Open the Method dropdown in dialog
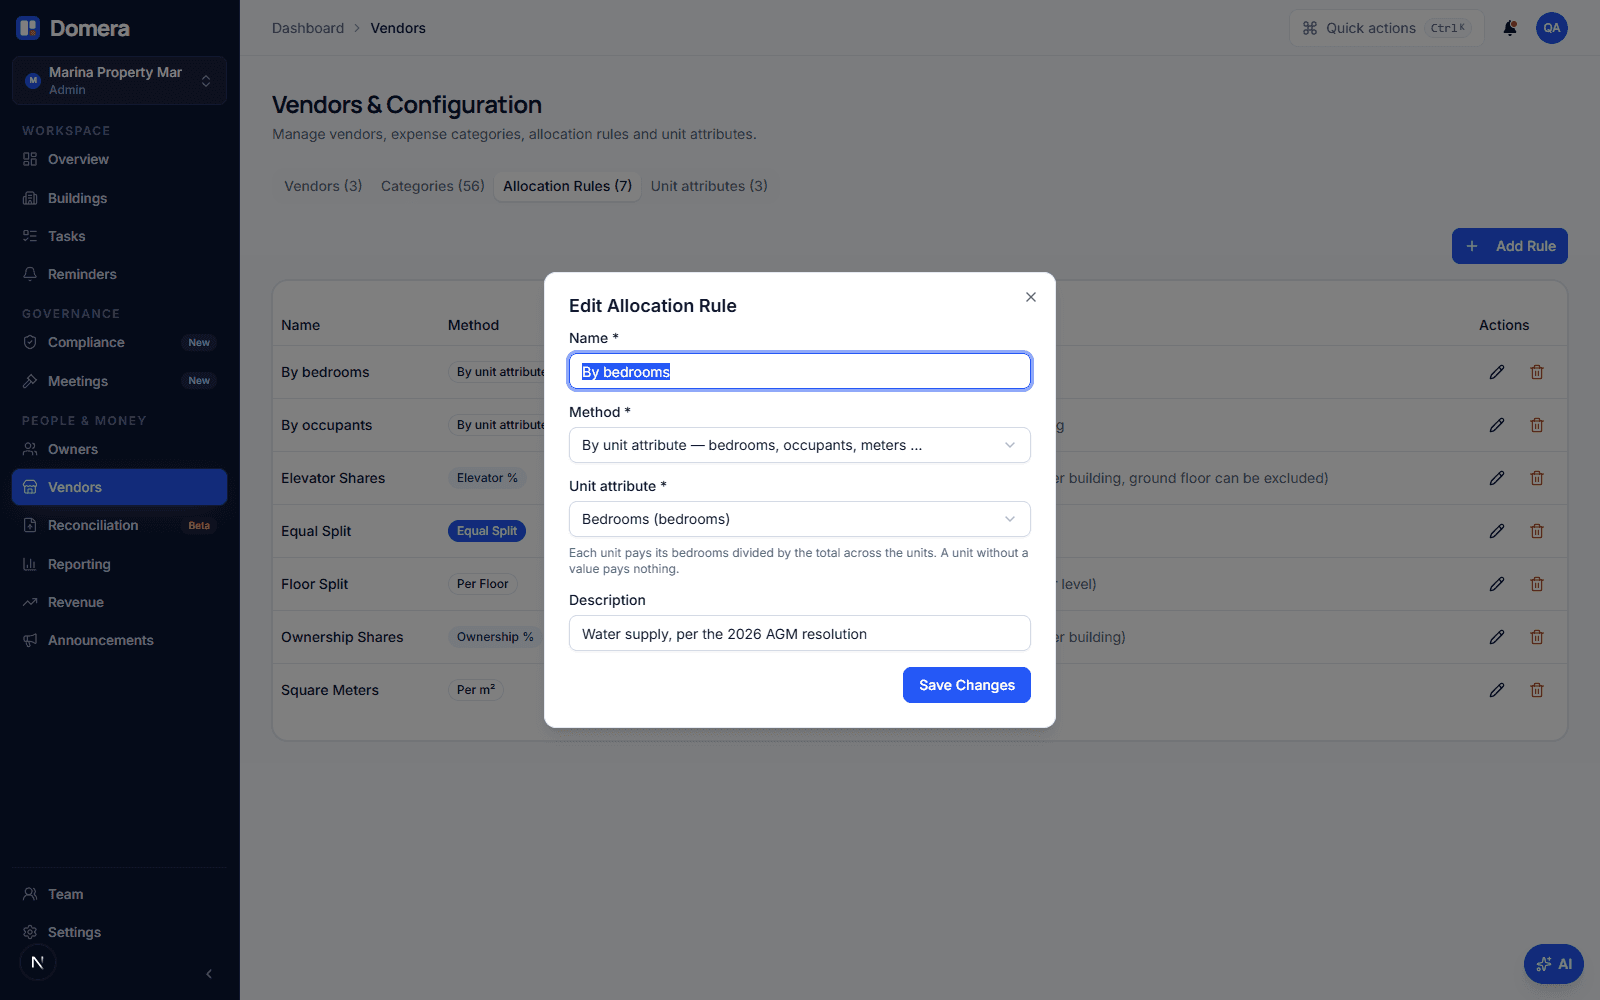 point(800,445)
